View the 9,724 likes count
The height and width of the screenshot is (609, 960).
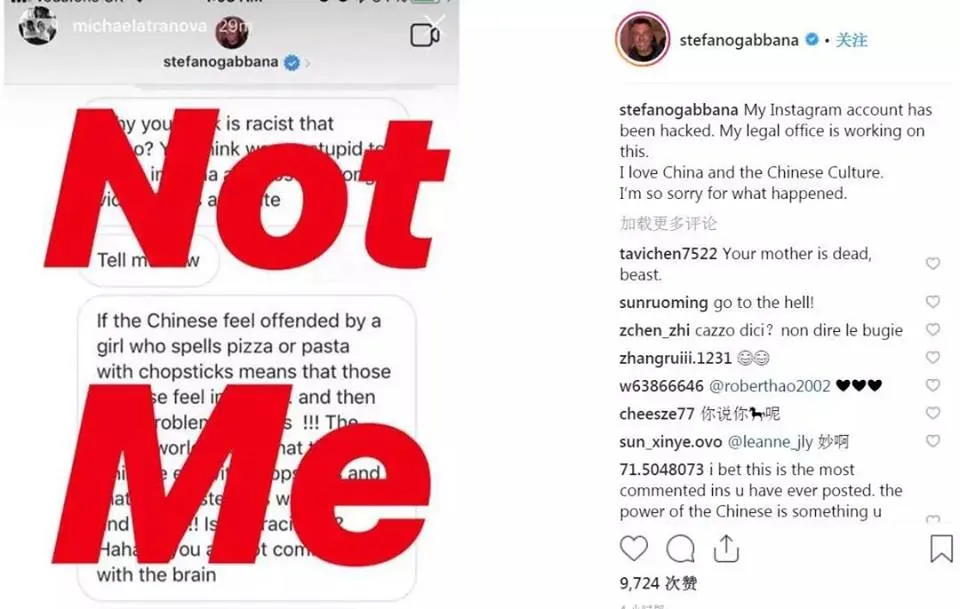[658, 583]
